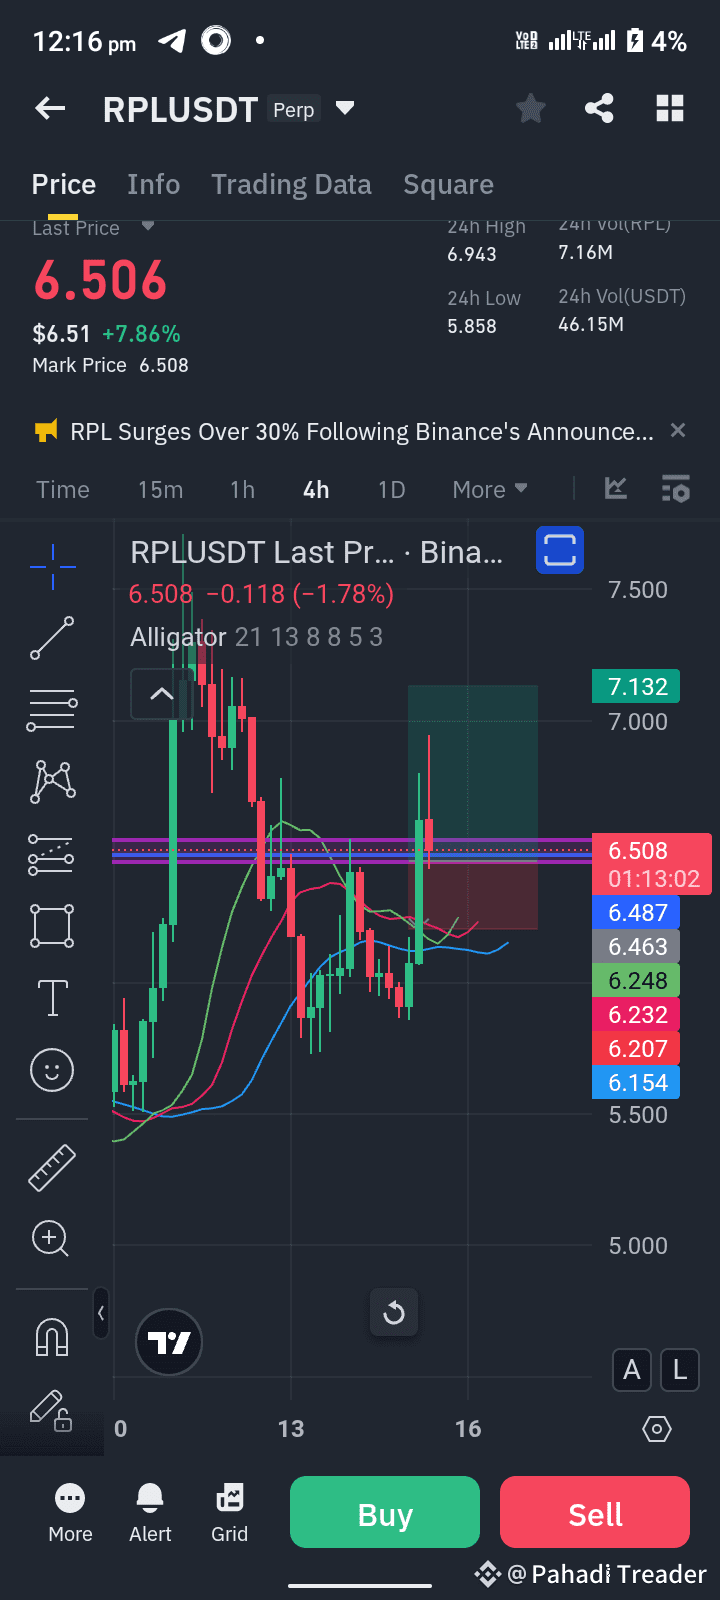Image resolution: width=720 pixels, height=1600 pixels.
Task: Switch to the Info tab
Action: pyautogui.click(x=153, y=184)
